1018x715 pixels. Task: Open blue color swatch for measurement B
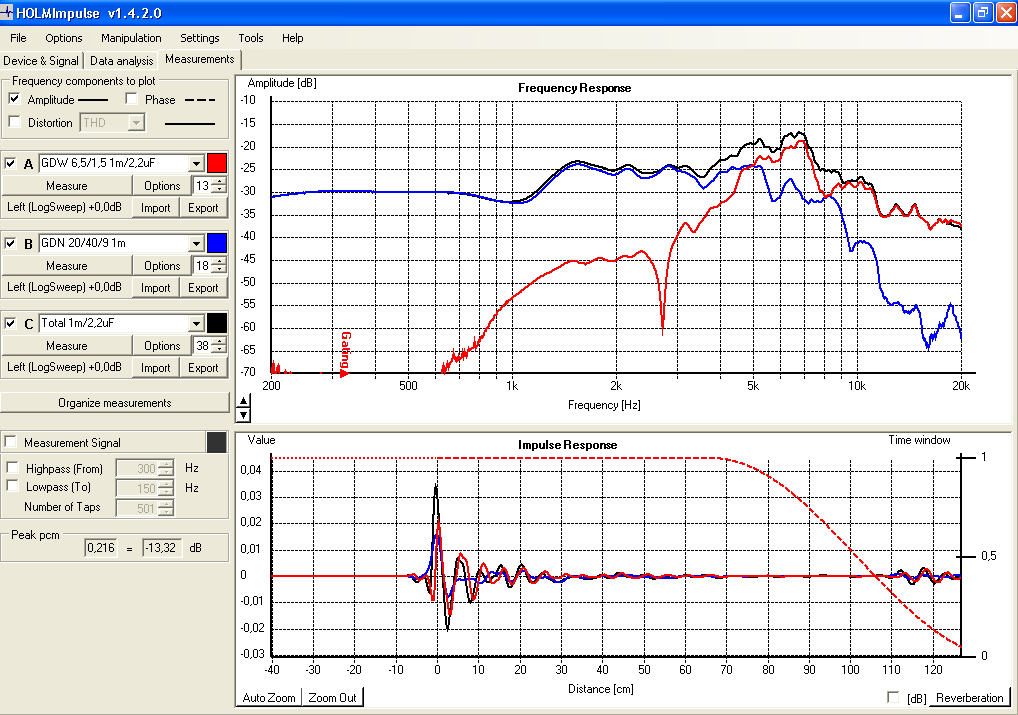click(217, 243)
